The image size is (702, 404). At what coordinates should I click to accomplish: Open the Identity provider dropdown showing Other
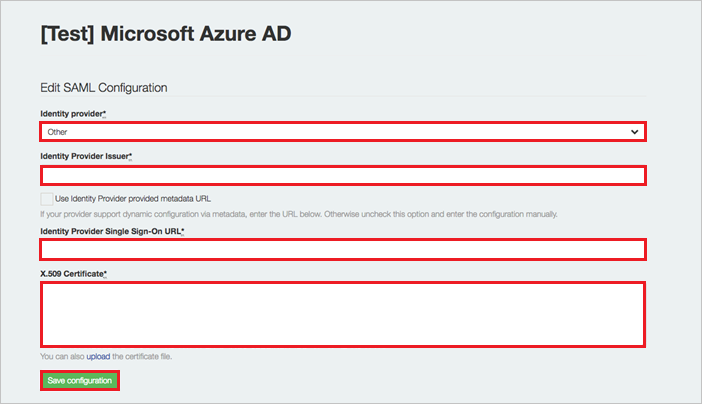pyautogui.click(x=343, y=132)
